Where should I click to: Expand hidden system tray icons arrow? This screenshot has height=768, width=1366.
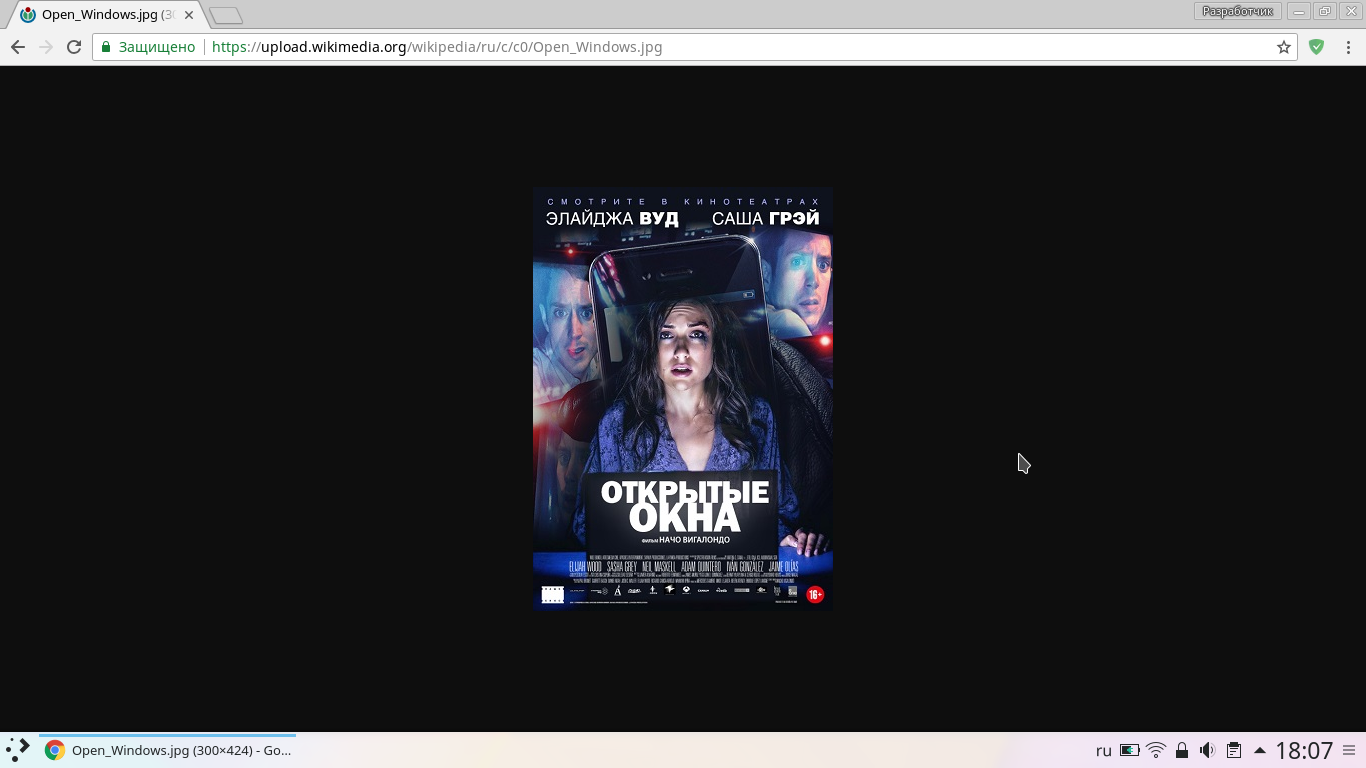tap(1259, 750)
